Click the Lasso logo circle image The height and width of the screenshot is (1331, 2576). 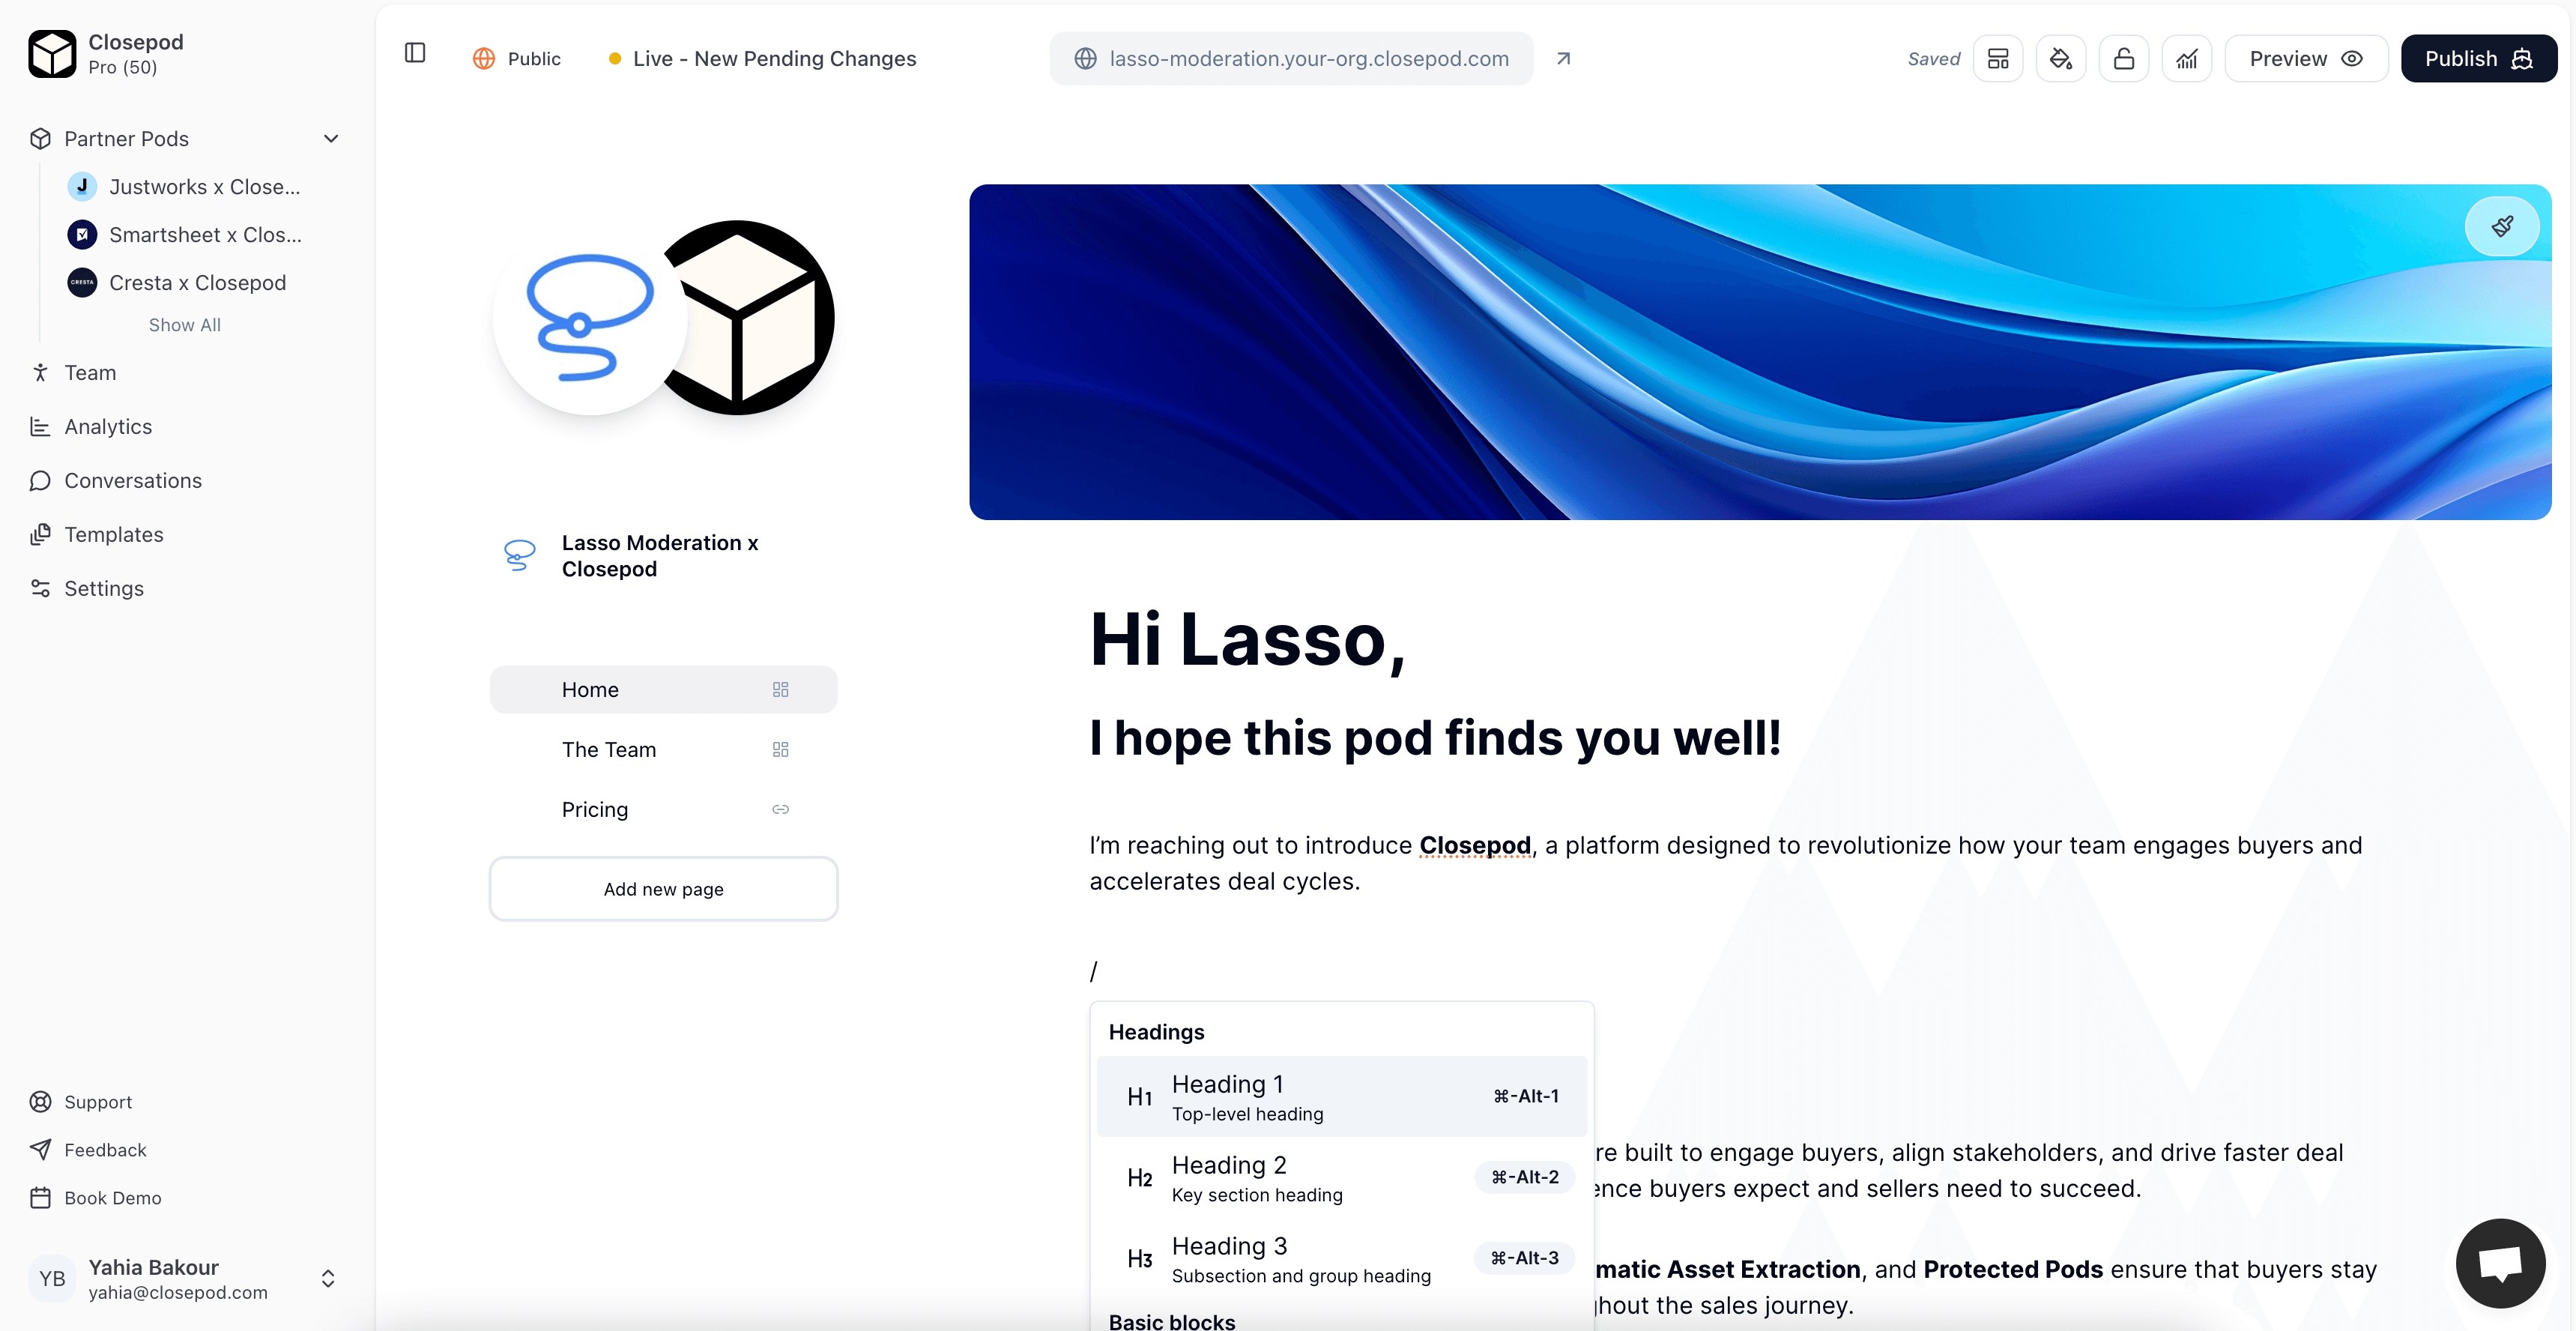(590, 318)
